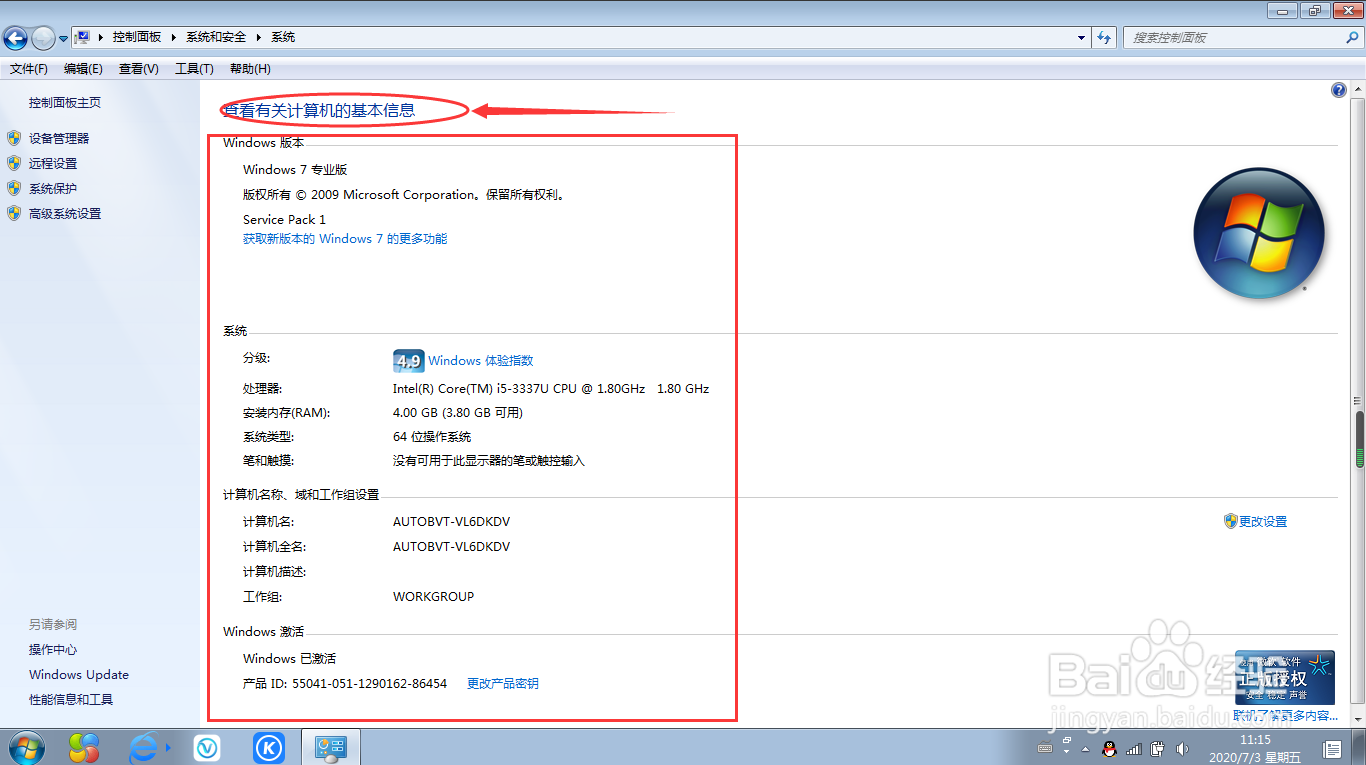This screenshot has height=765, width=1366.
Task: Click the shield icon next to 远程设置
Action: click(14, 163)
